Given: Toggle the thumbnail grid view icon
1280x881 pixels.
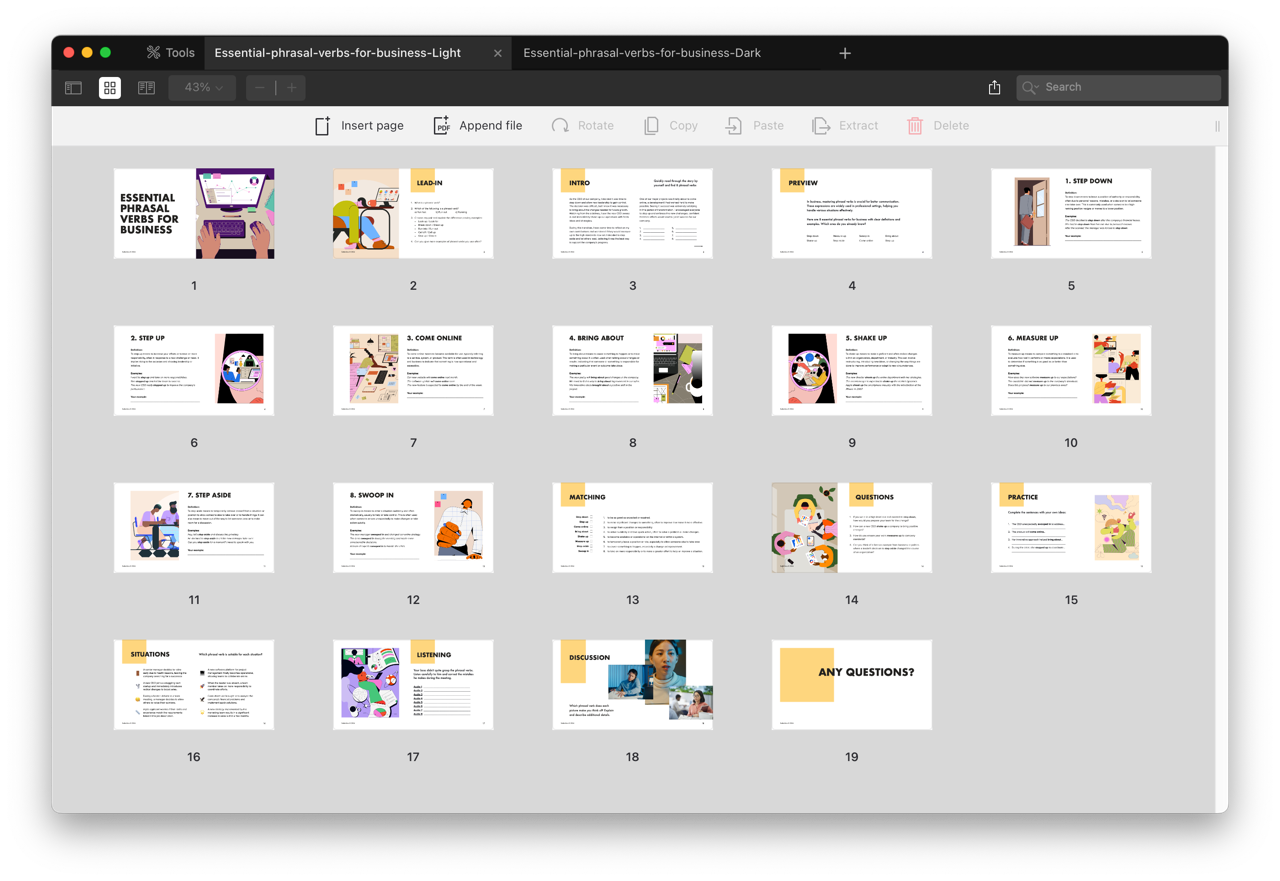Looking at the screenshot, I should coord(110,88).
